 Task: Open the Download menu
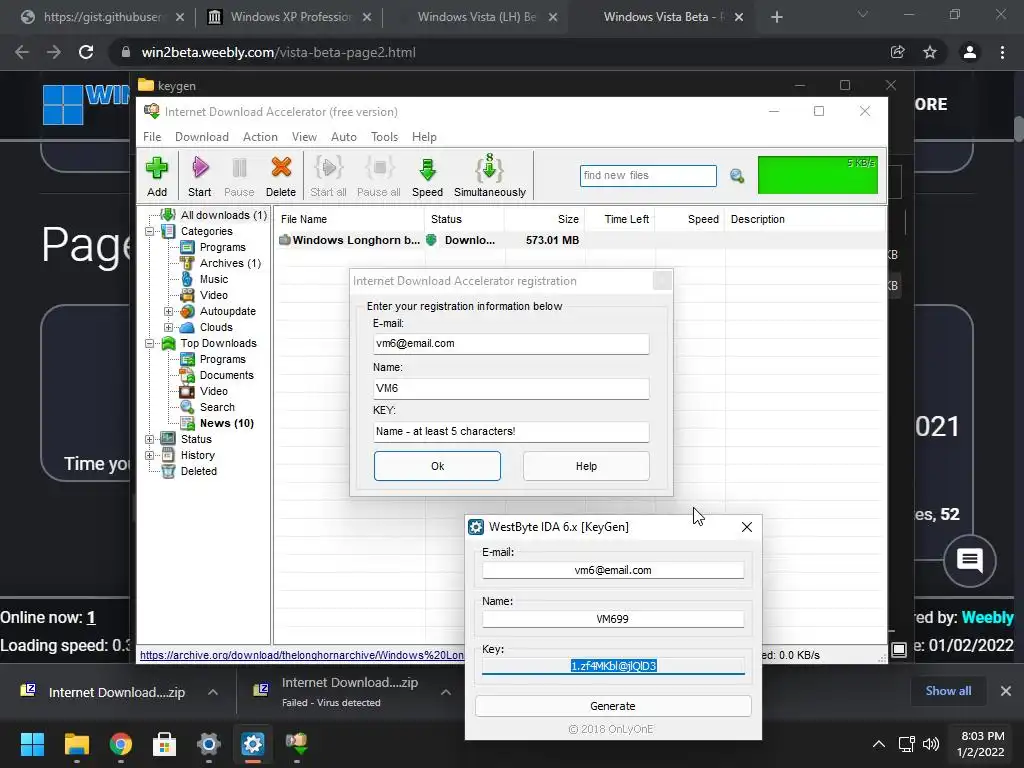(x=202, y=136)
